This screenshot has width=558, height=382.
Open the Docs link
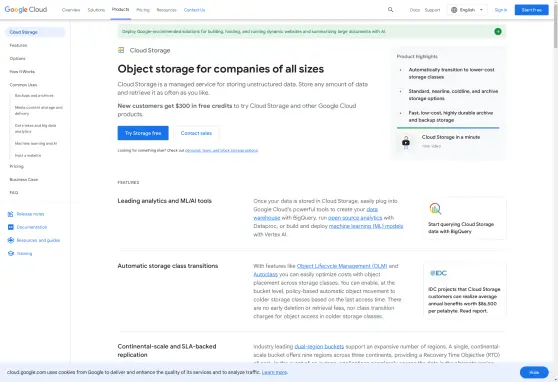point(415,10)
